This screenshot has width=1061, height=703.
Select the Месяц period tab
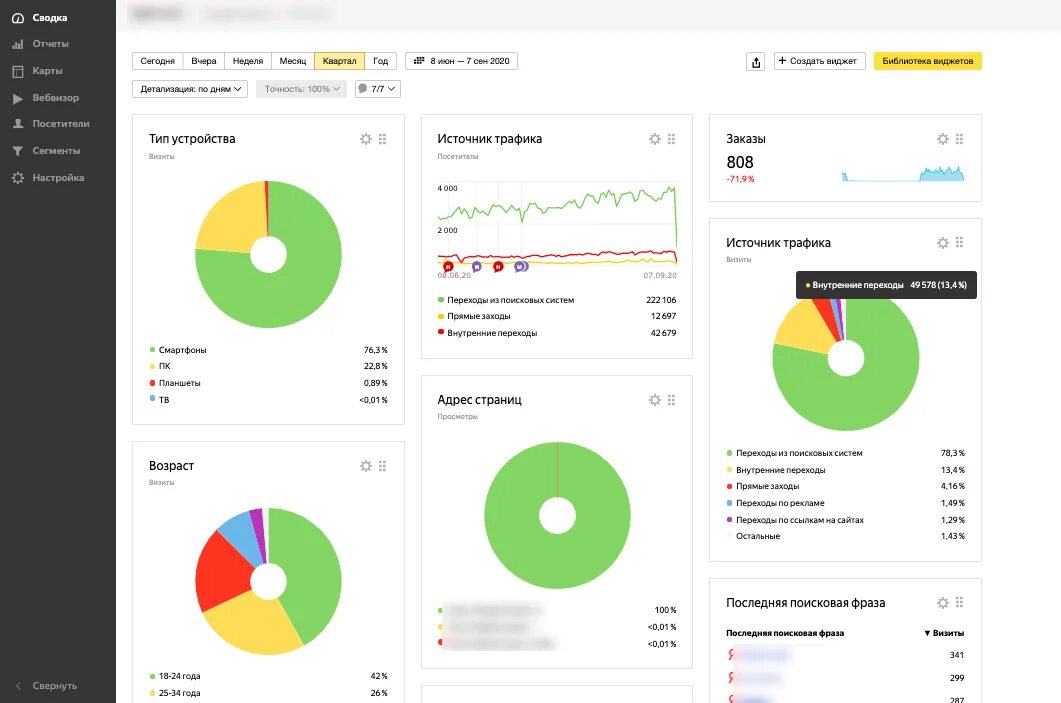[292, 61]
